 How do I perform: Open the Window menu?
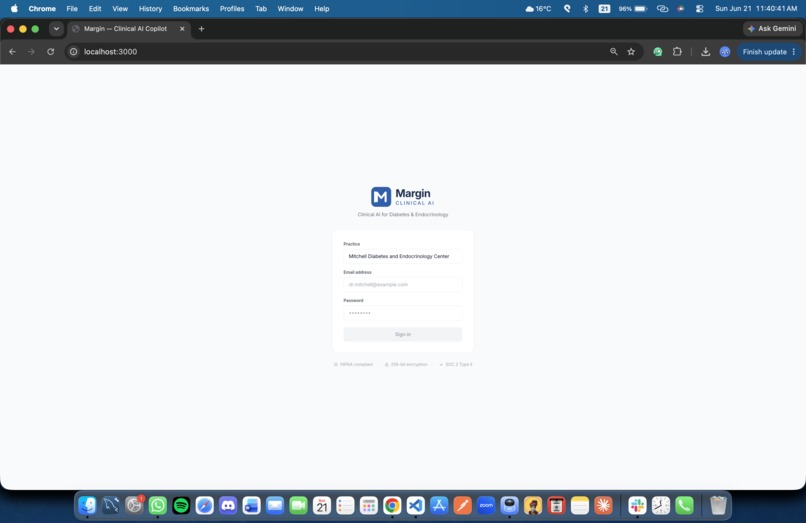[x=290, y=9]
